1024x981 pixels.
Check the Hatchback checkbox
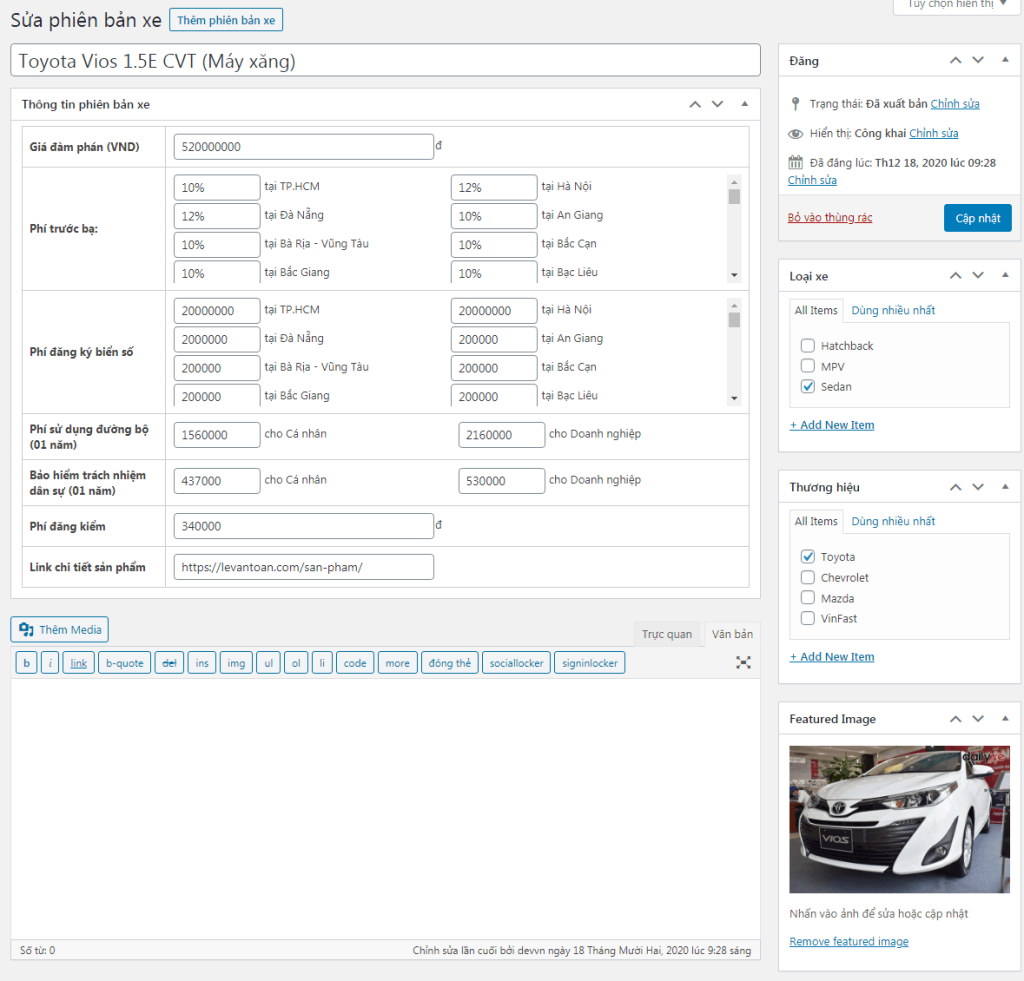(x=807, y=346)
